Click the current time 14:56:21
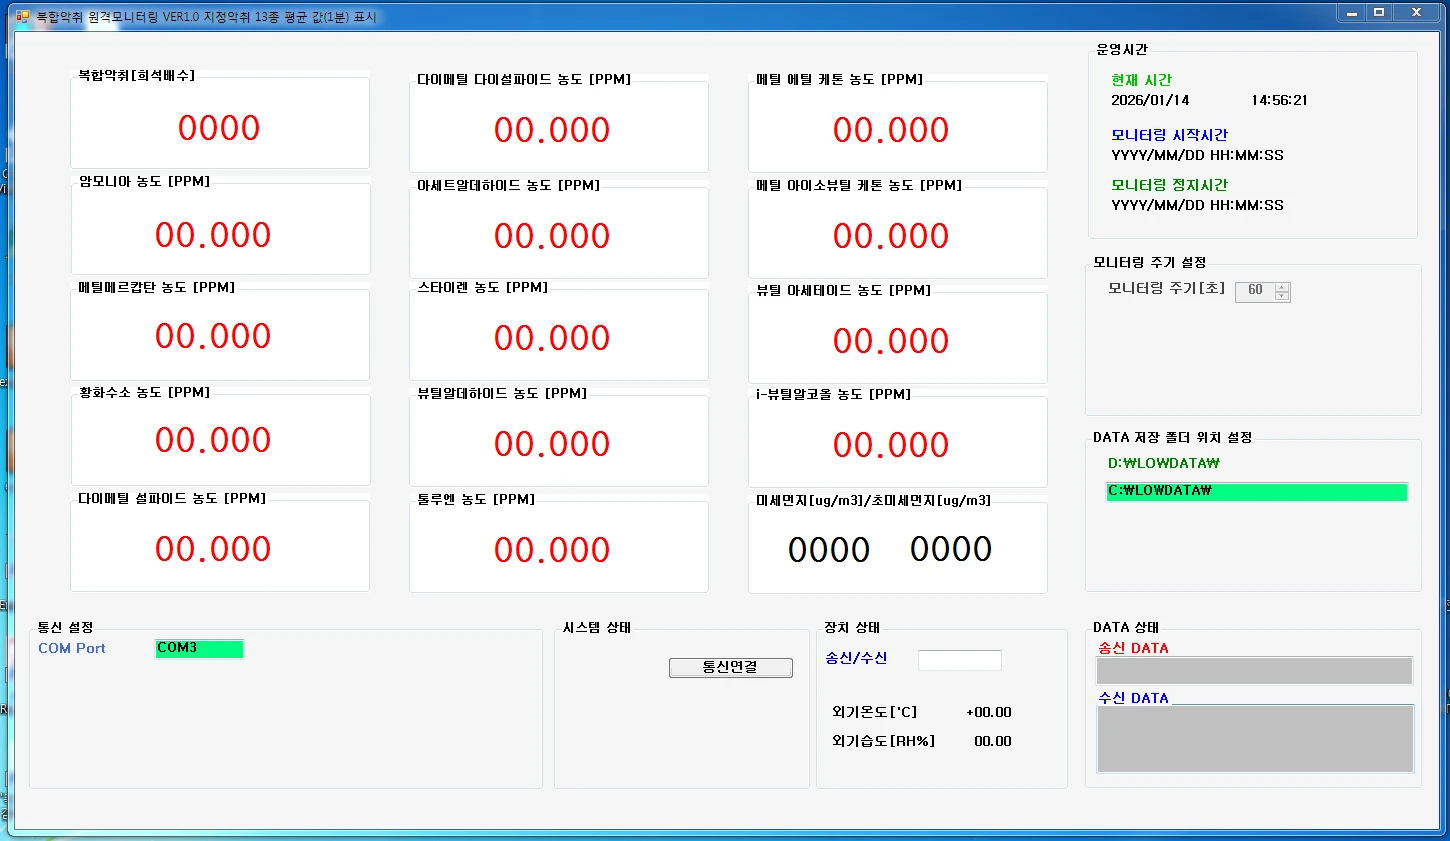 (1279, 100)
